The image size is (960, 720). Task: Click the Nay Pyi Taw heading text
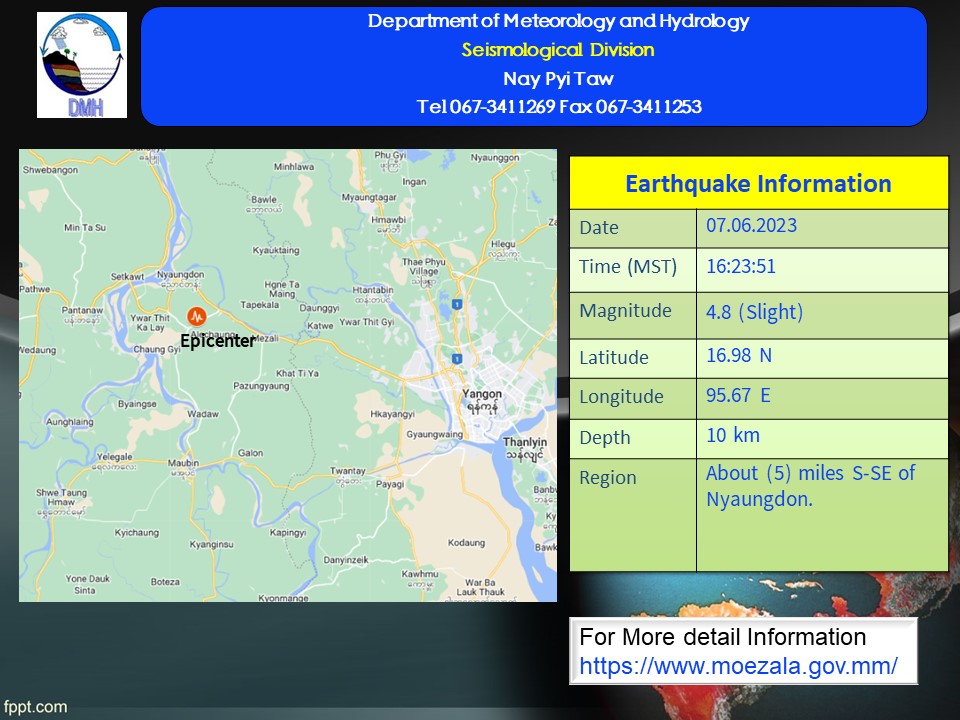click(x=558, y=79)
